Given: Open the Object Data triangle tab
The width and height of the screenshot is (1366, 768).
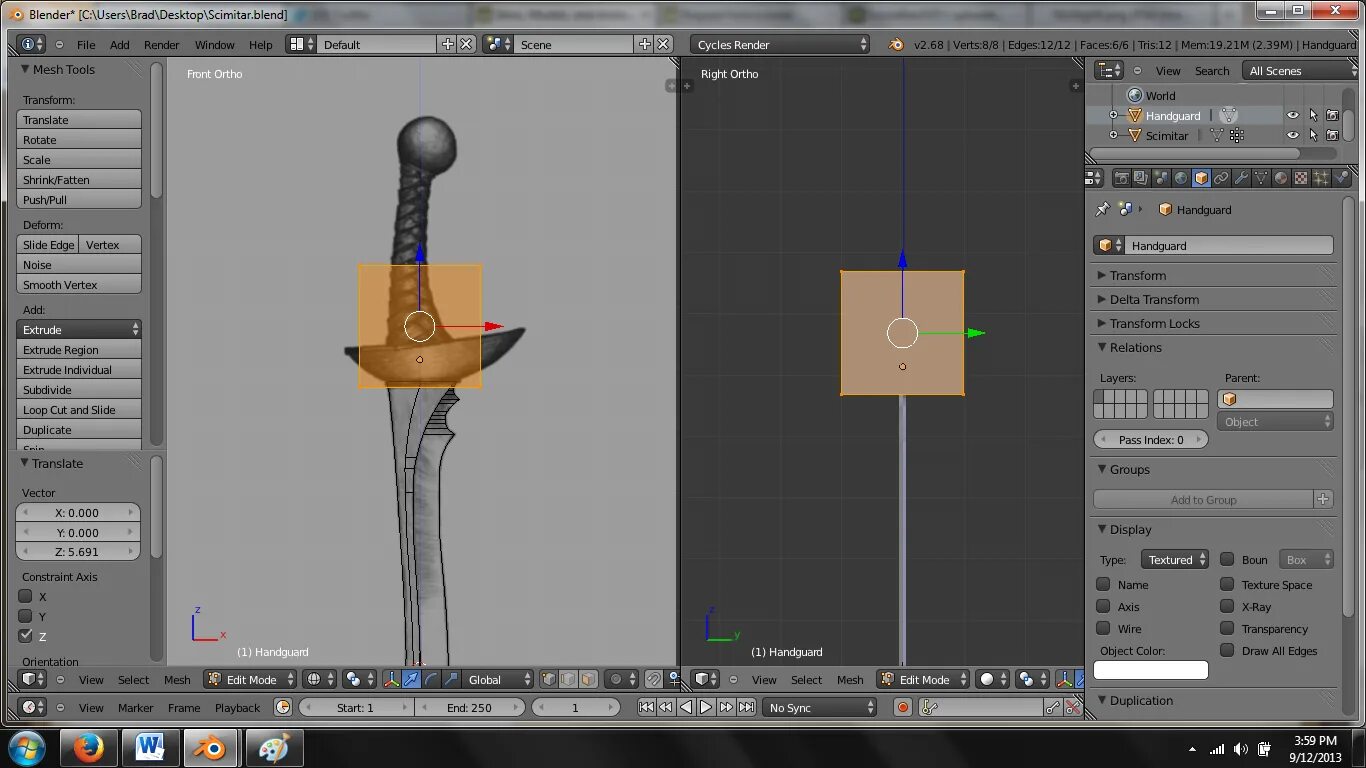Looking at the screenshot, I should click(1261, 178).
